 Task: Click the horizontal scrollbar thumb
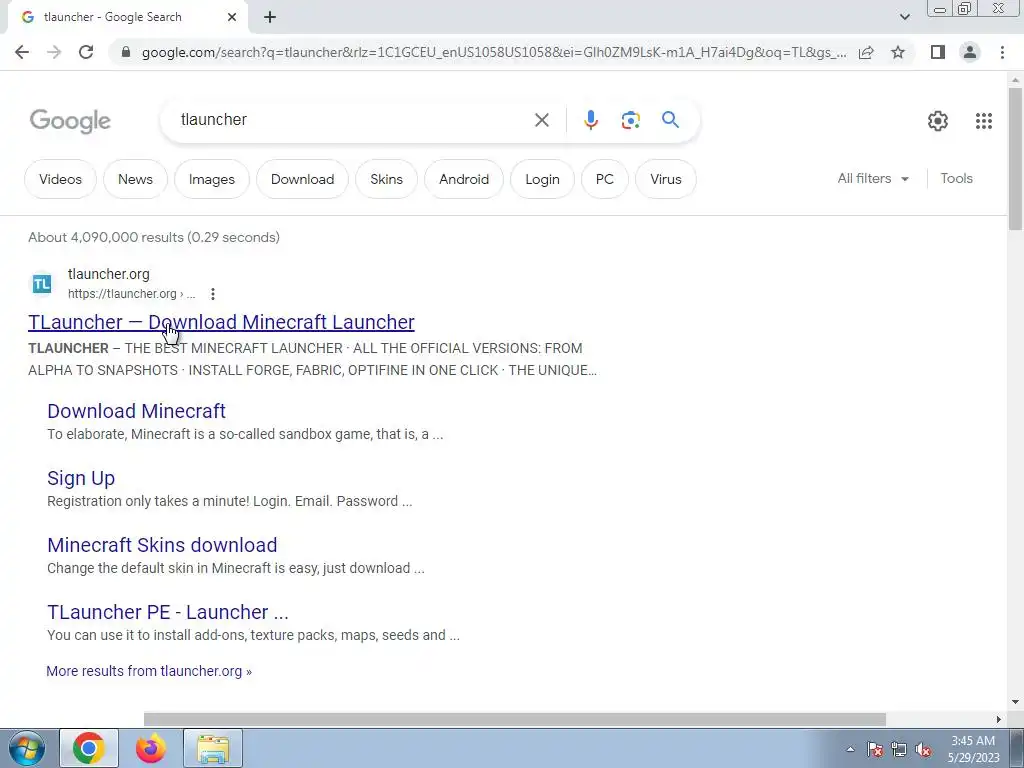pyautogui.click(x=515, y=719)
